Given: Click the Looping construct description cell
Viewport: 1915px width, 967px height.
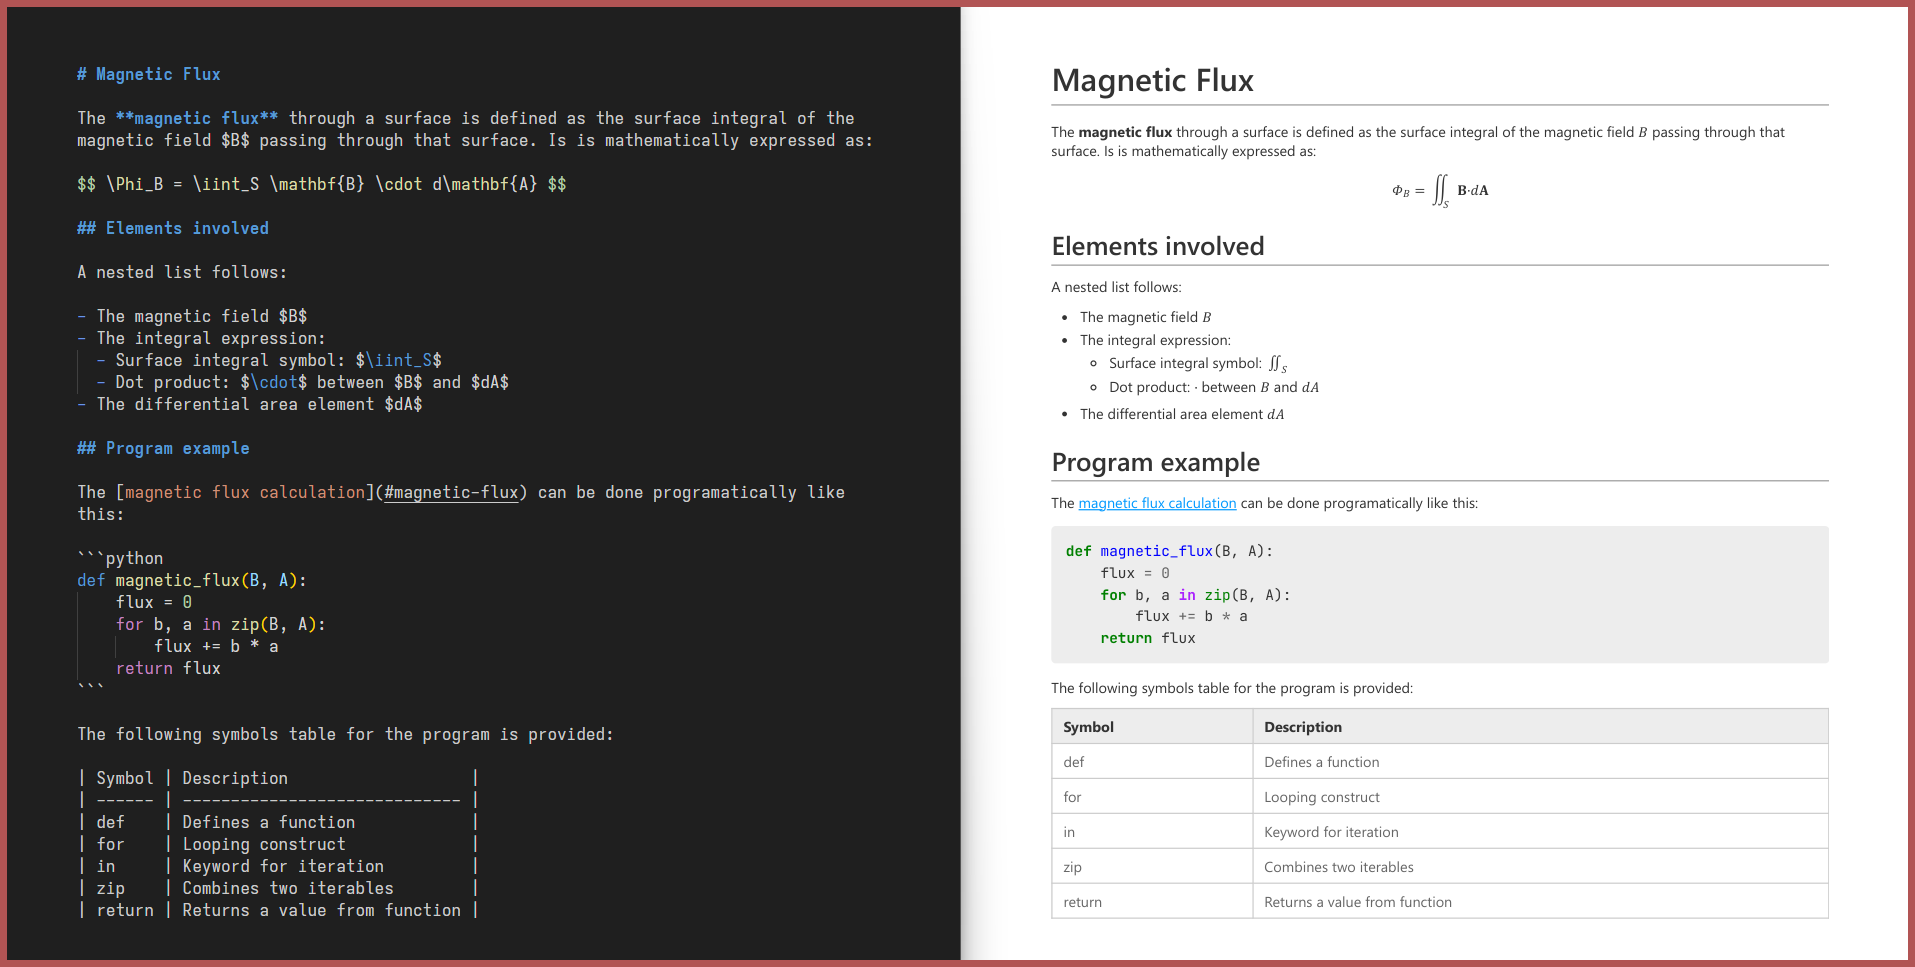Looking at the screenshot, I should click(1322, 796).
